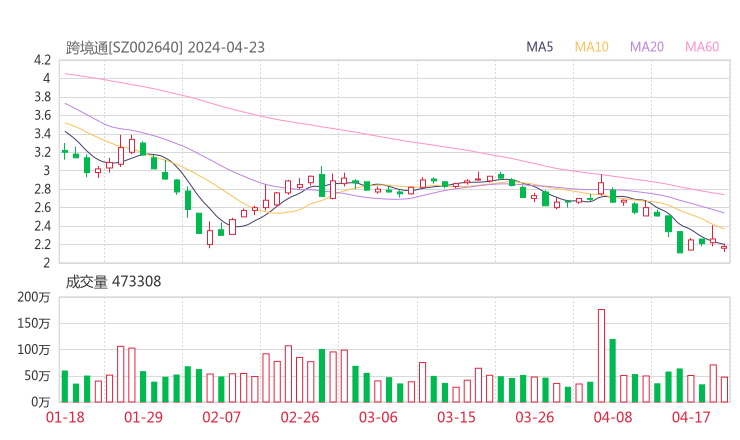Image resolution: width=740 pixels, height=440 pixels.
Task: Click the 03-26 date axis label
Action: pos(535,417)
